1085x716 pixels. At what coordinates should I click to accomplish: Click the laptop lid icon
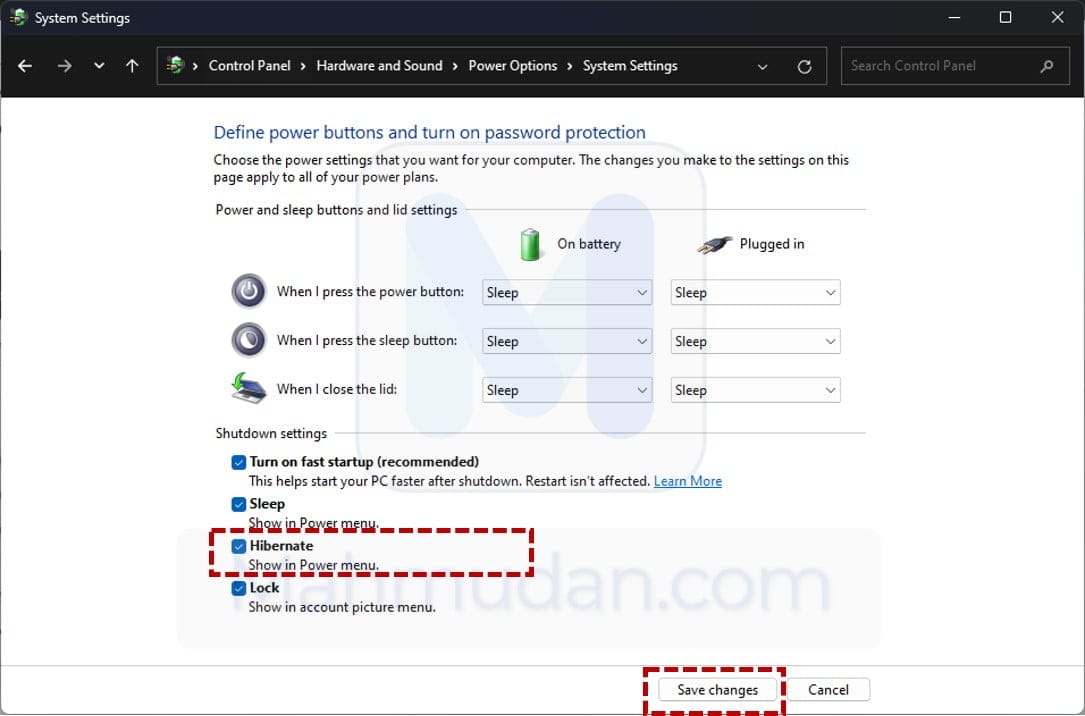click(x=249, y=388)
